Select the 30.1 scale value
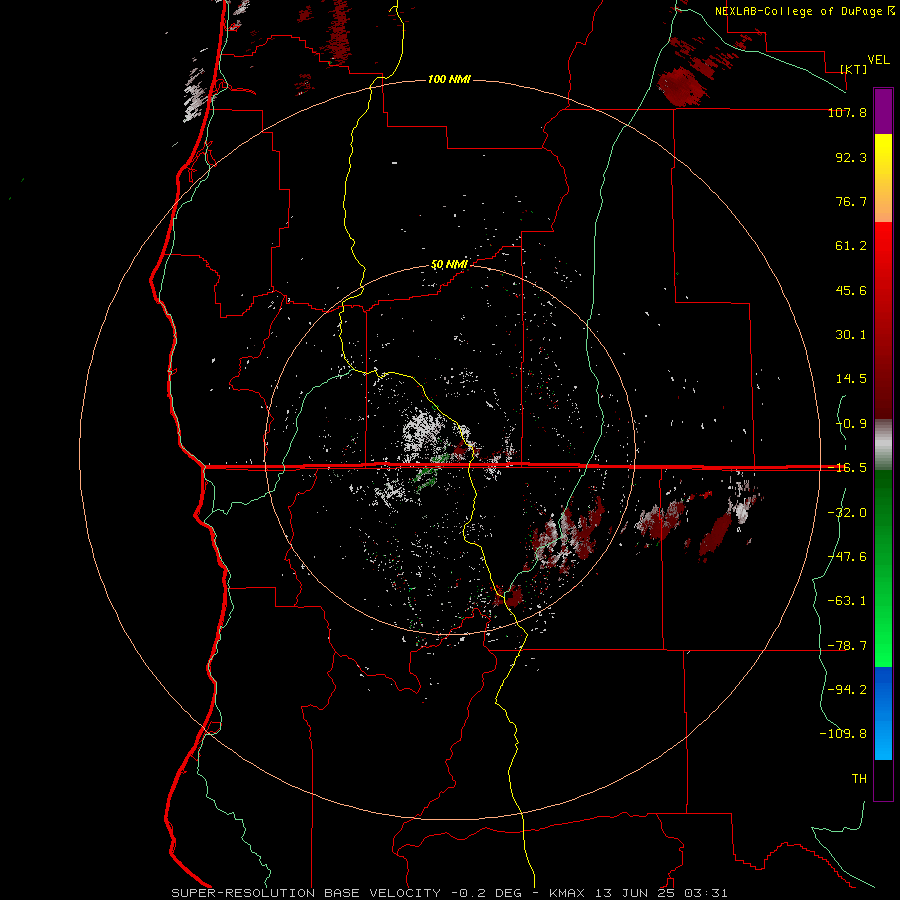 (851, 335)
